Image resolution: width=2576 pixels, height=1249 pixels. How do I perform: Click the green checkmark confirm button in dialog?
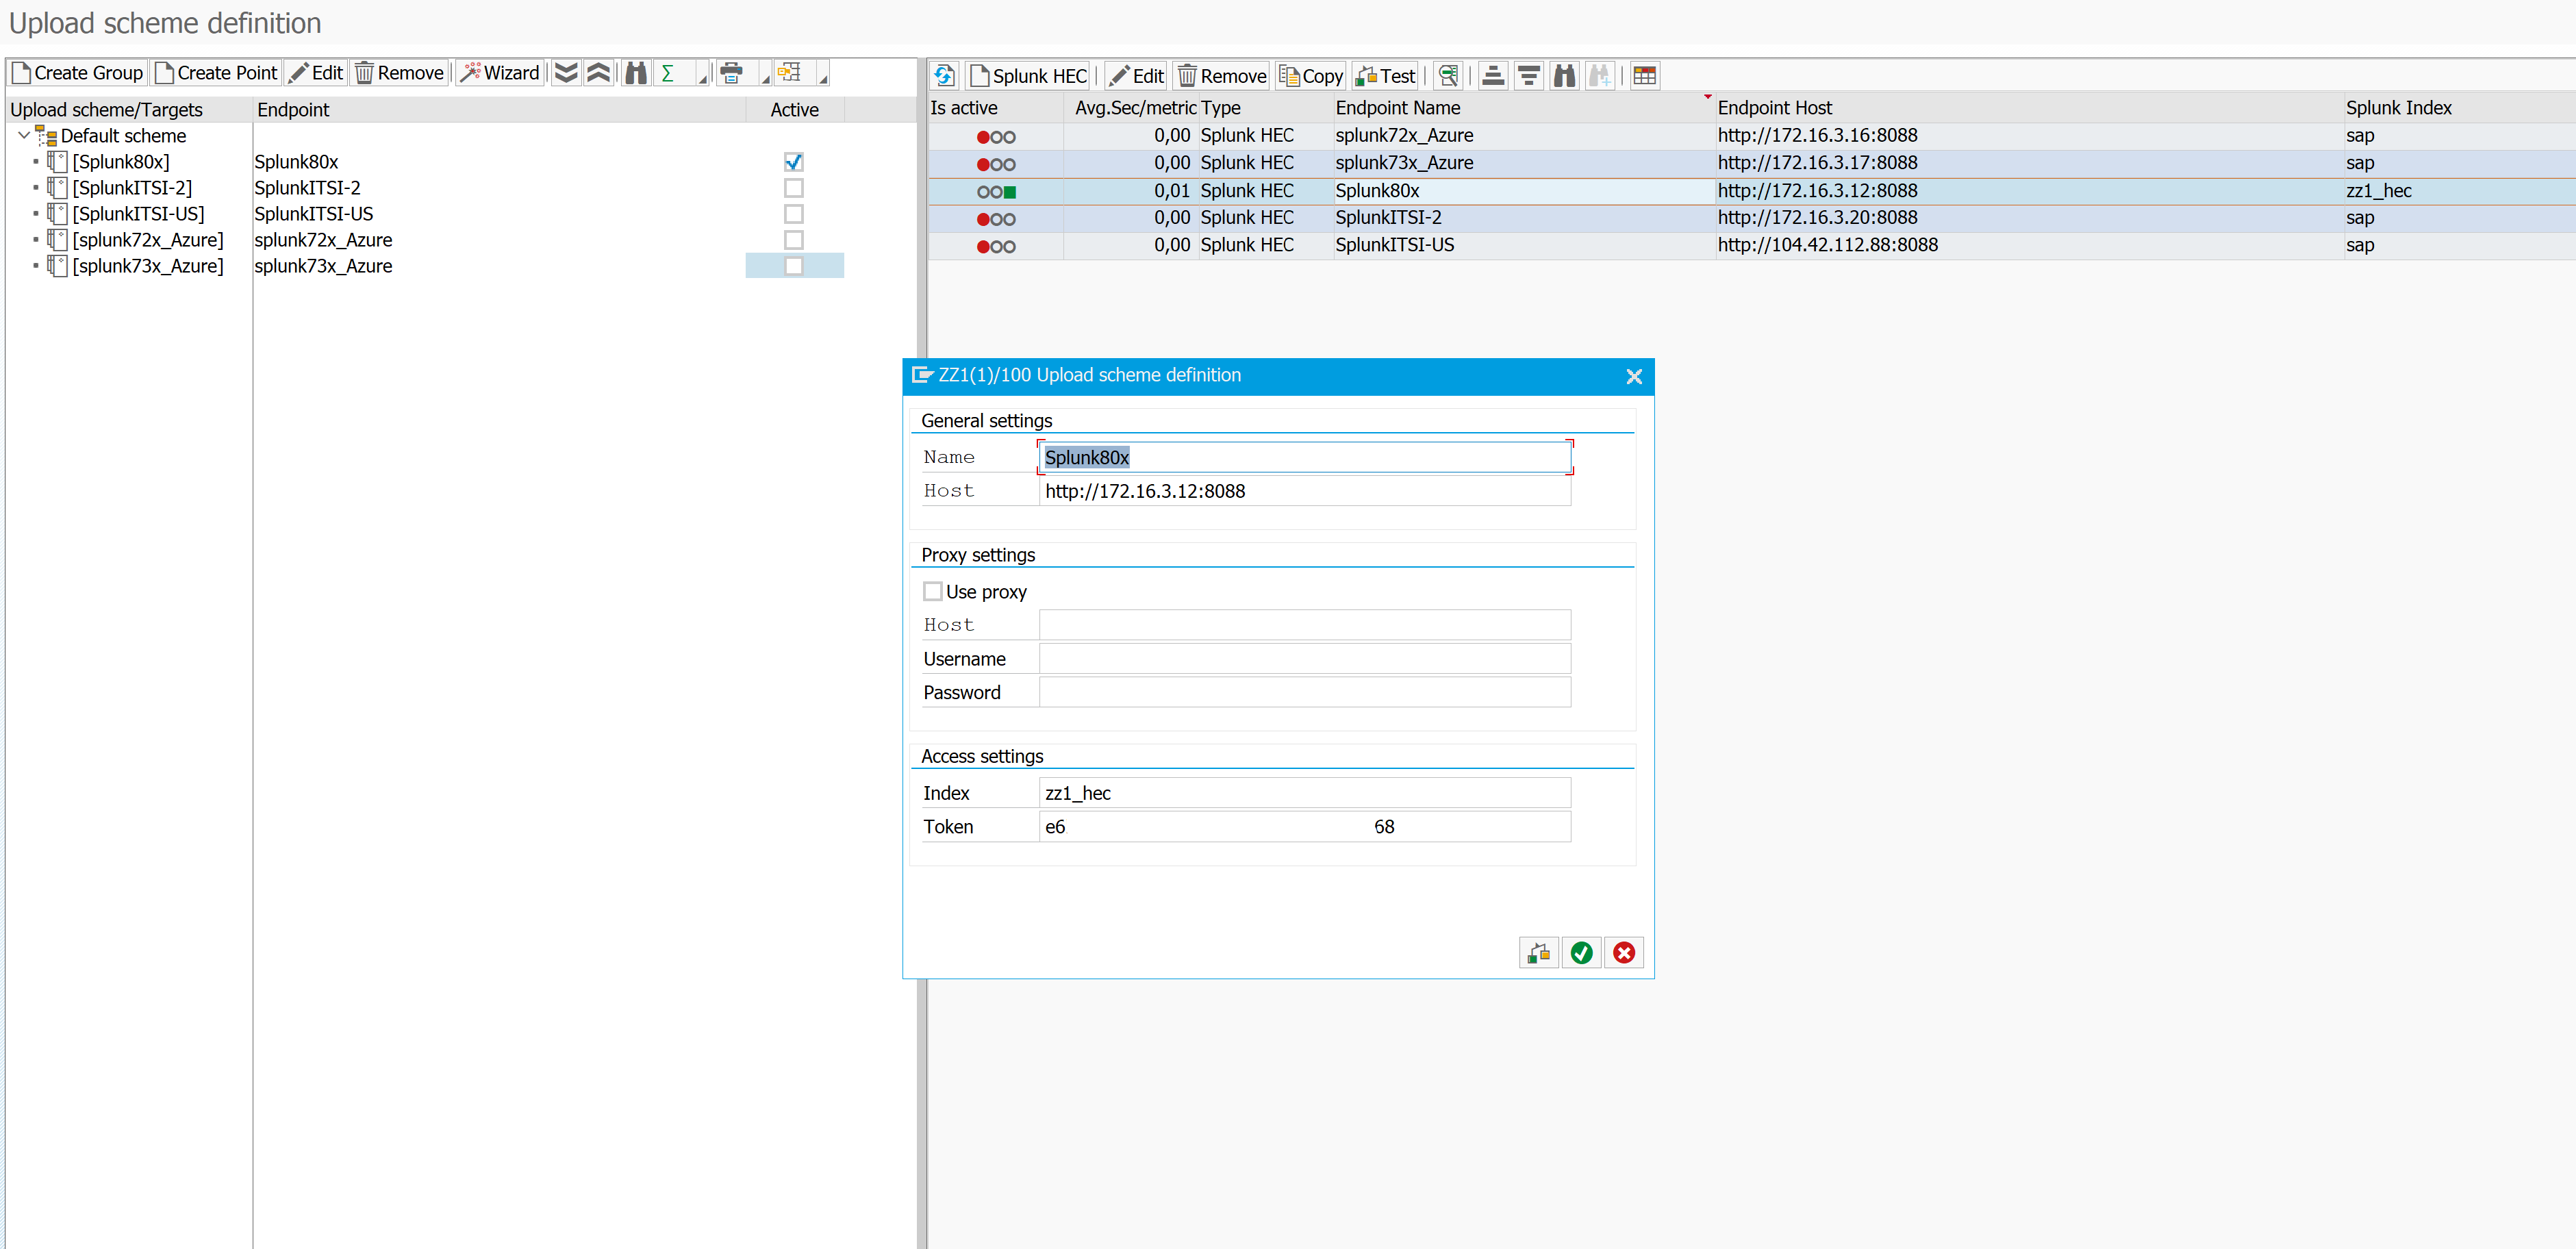pos(1581,953)
